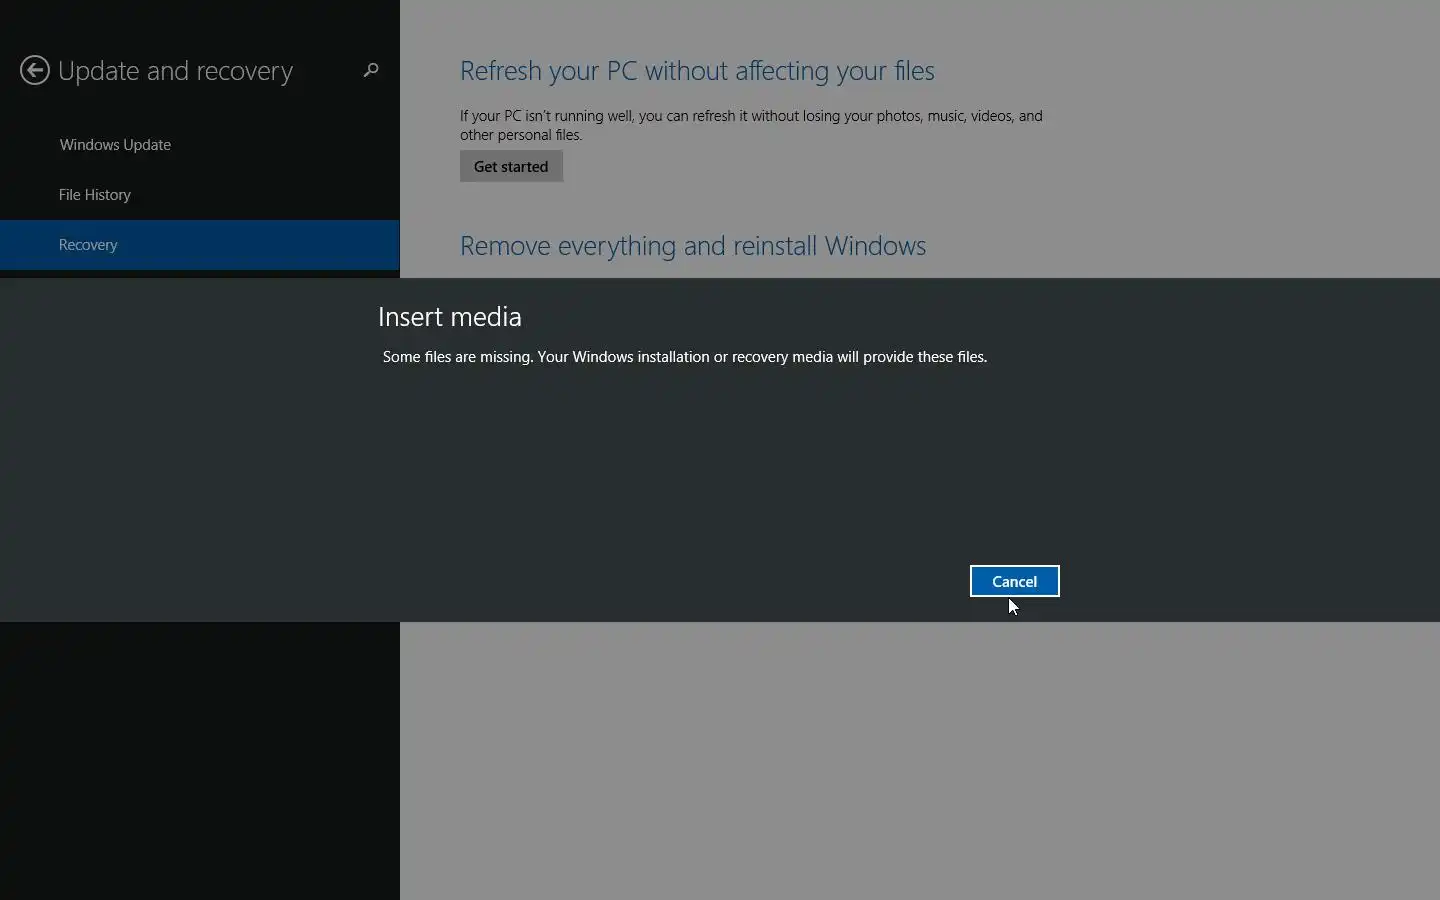
Task: Click the 'Insert media' dialog heading
Action: point(450,317)
